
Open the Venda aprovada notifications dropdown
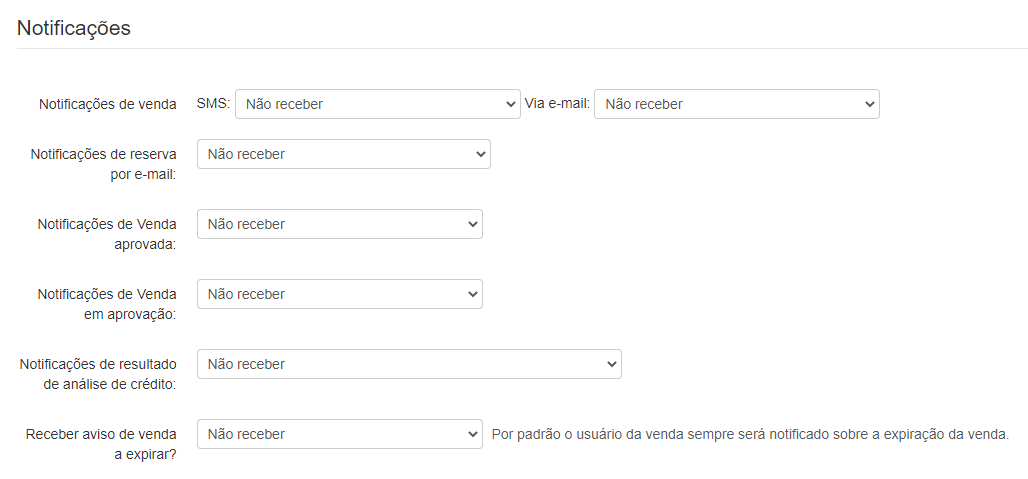[339, 224]
